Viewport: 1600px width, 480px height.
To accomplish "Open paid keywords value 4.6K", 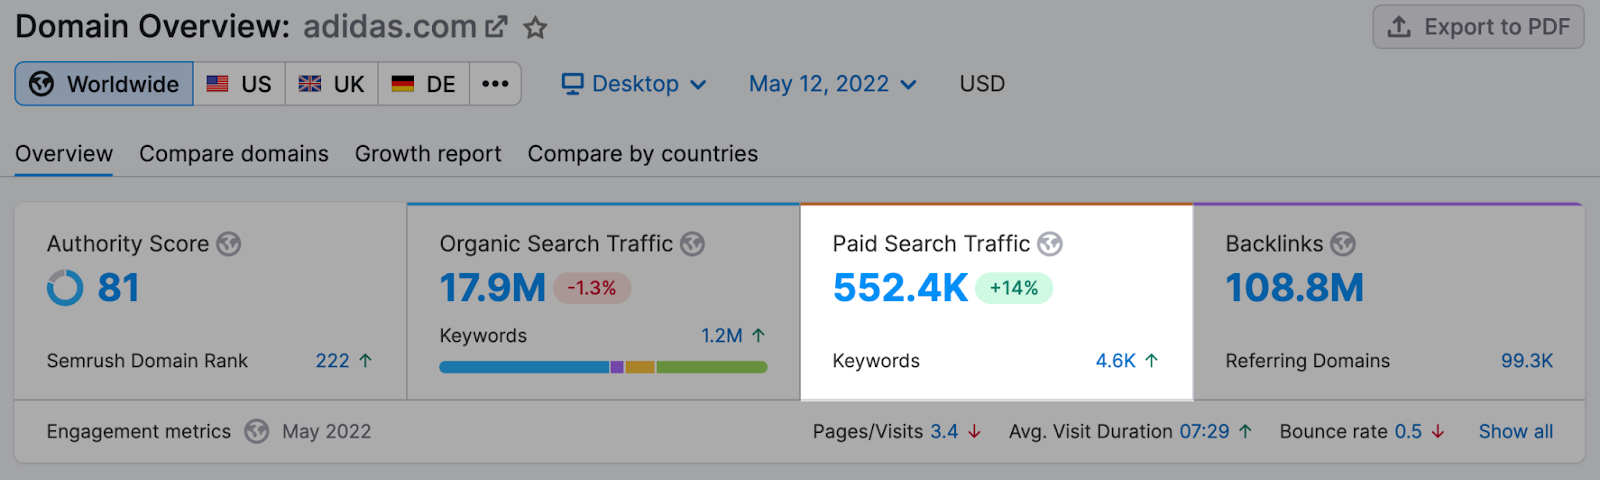I will click(x=1116, y=361).
